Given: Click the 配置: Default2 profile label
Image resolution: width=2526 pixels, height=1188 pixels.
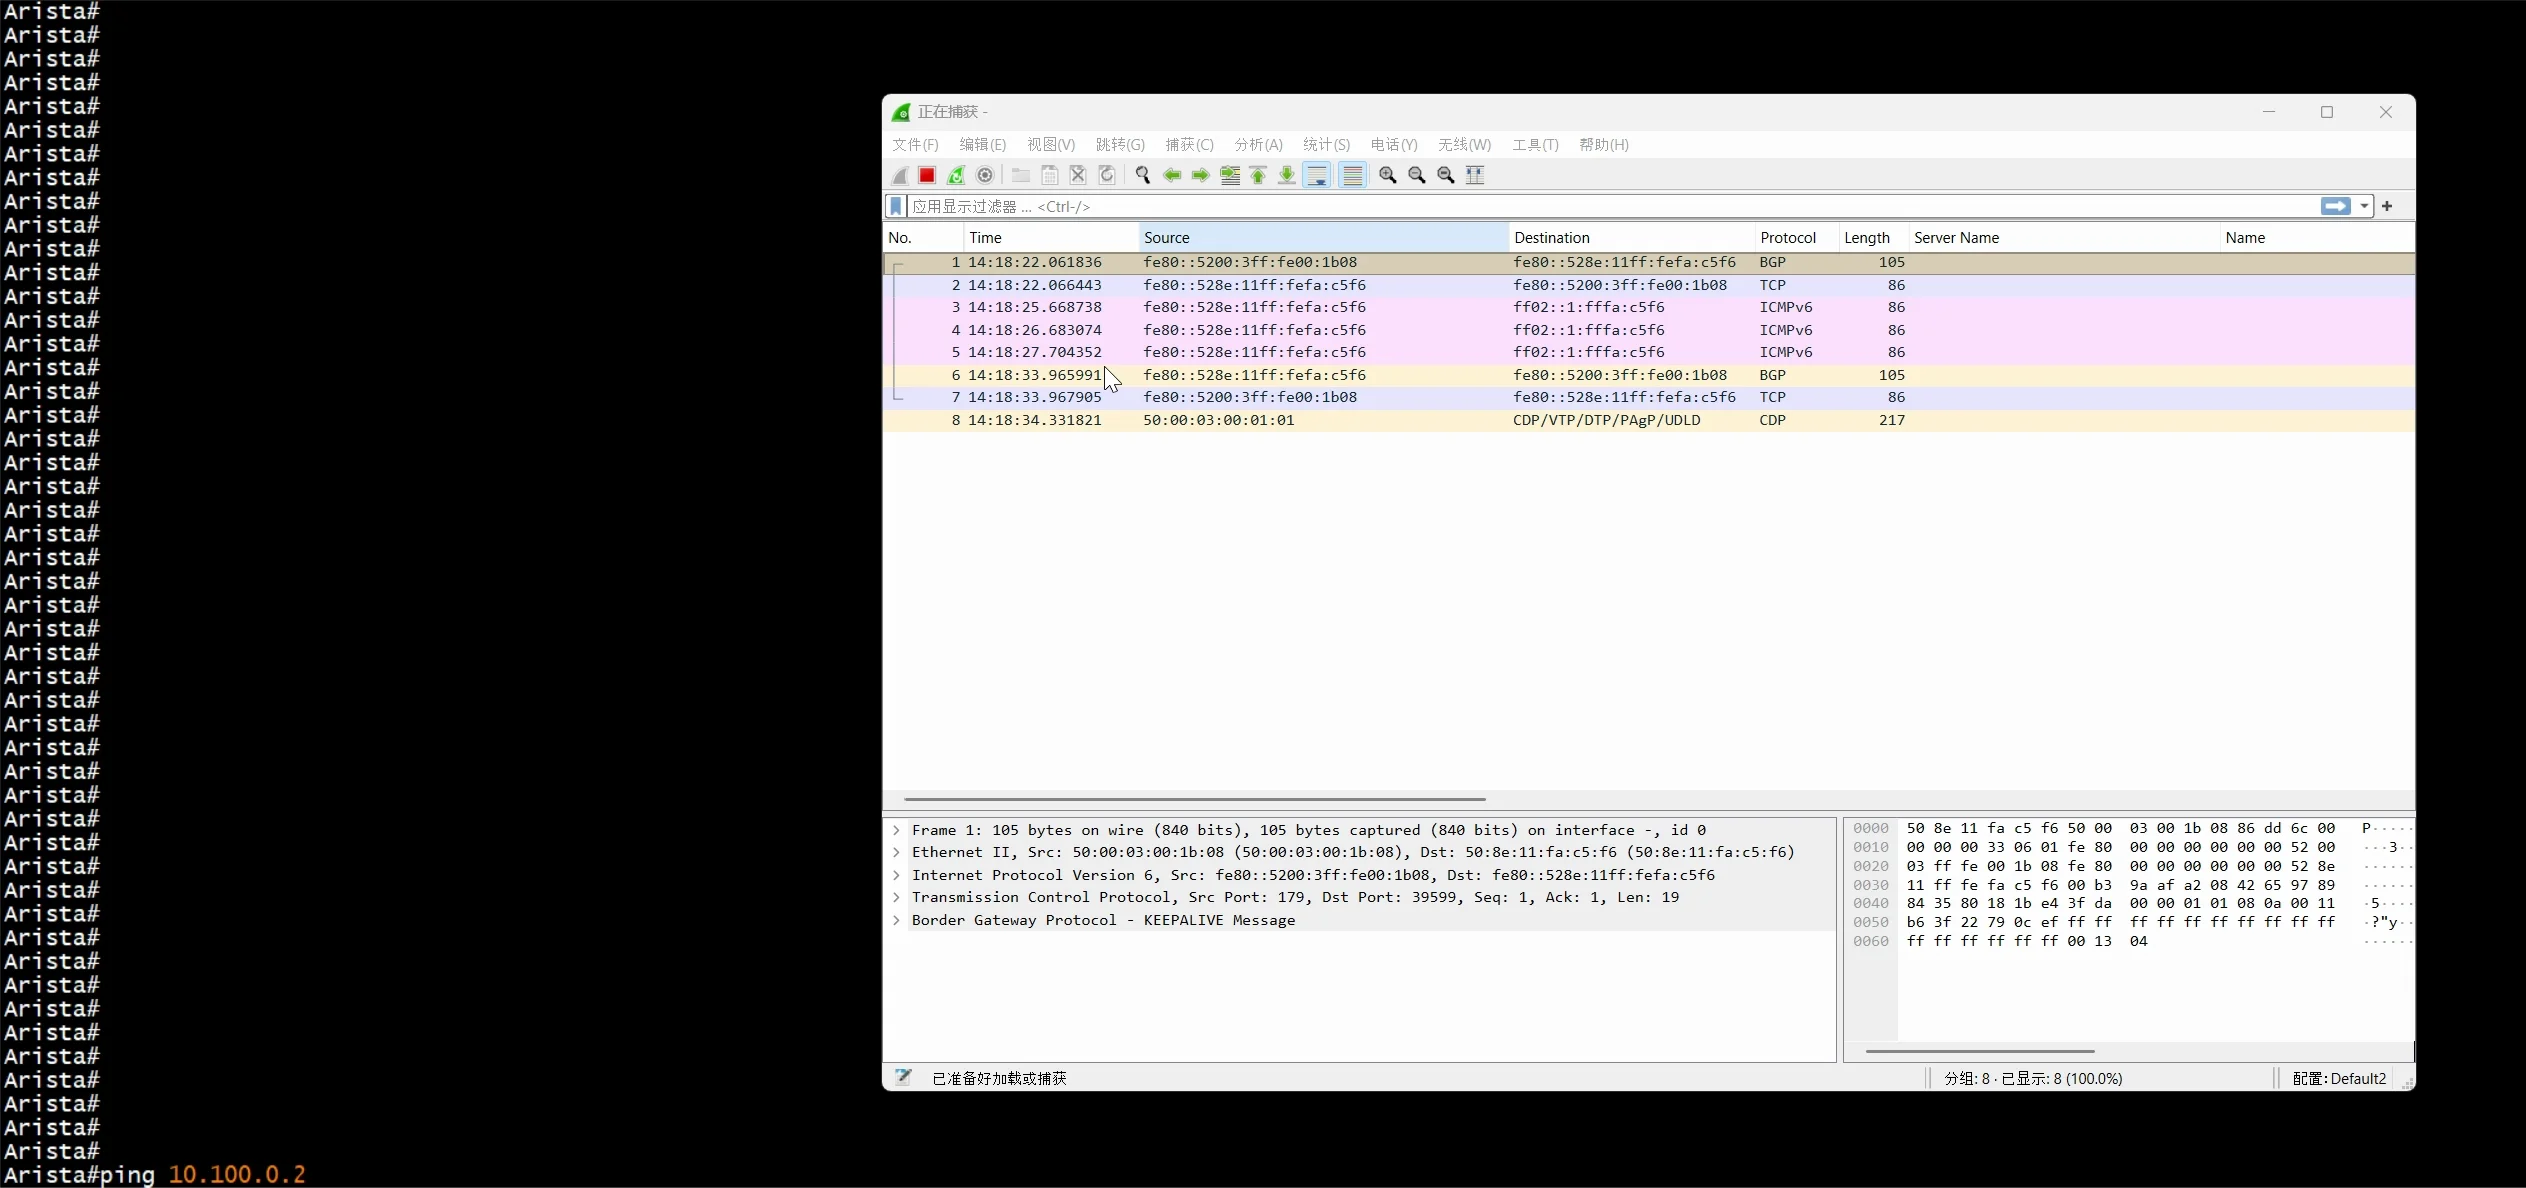Looking at the screenshot, I should [x=2339, y=1078].
